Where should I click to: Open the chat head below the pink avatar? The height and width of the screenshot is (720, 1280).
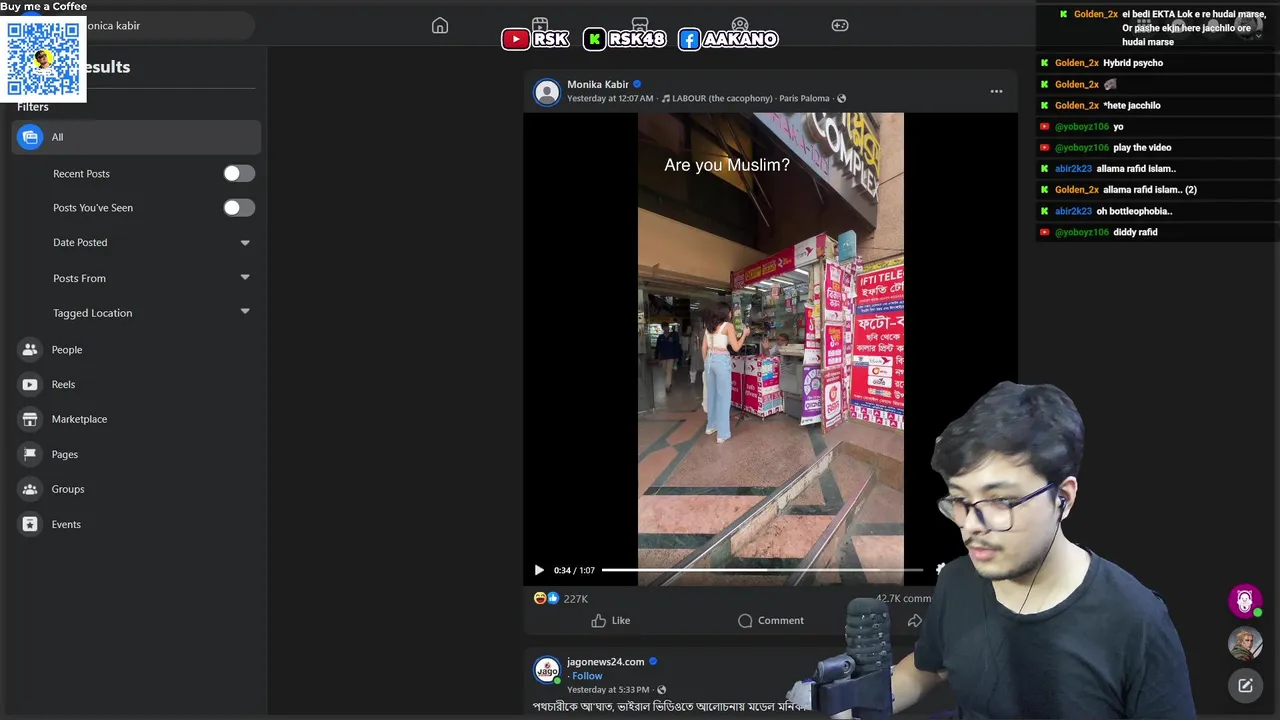pos(1245,644)
